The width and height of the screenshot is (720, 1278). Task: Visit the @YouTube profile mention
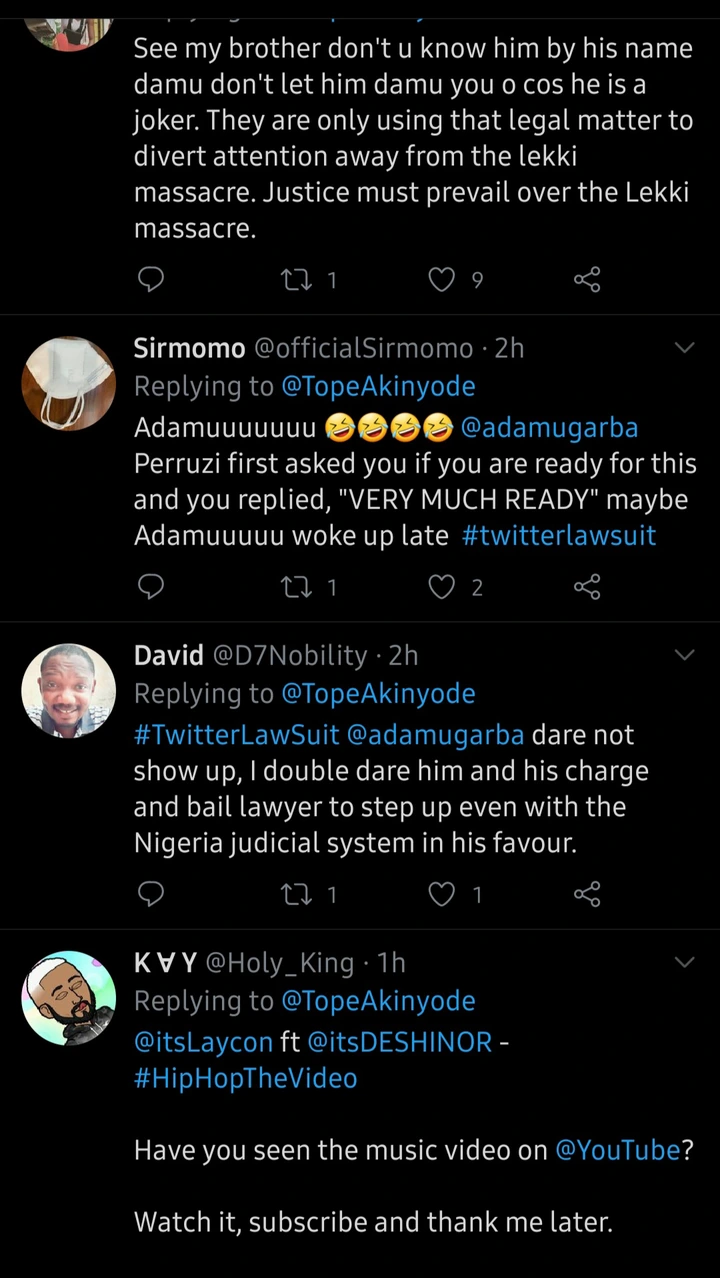tap(618, 1150)
